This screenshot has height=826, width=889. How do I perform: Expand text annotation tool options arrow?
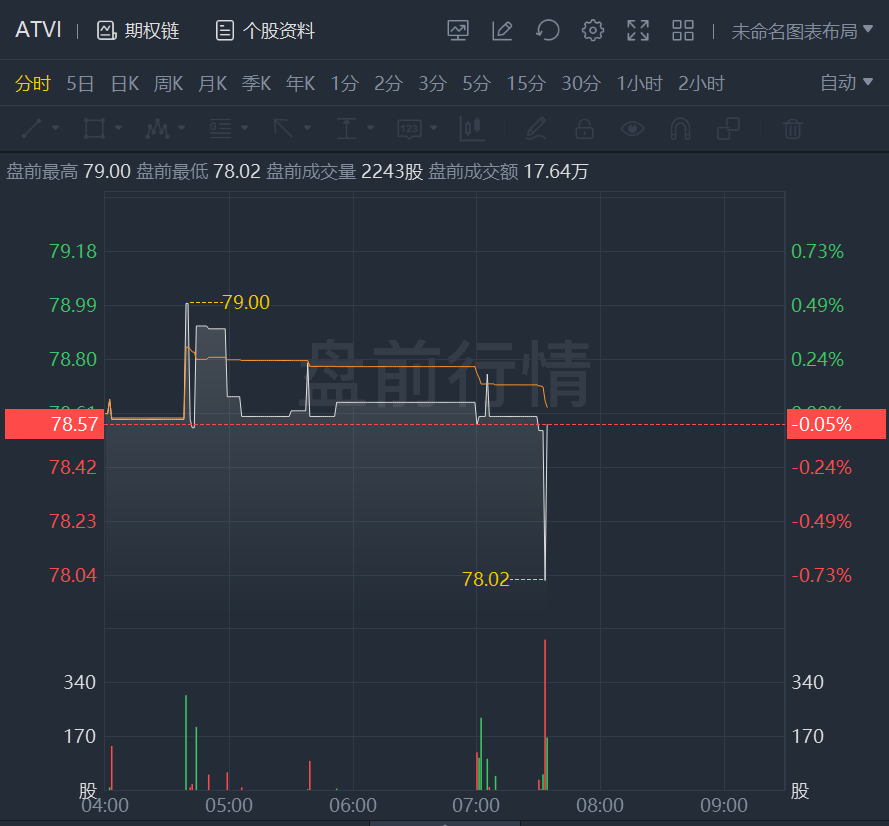pyautogui.click(x=370, y=128)
